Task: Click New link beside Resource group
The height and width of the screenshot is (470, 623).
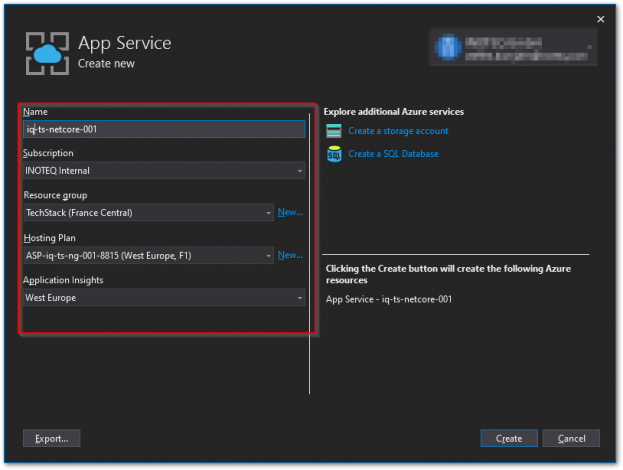Action: [290, 213]
